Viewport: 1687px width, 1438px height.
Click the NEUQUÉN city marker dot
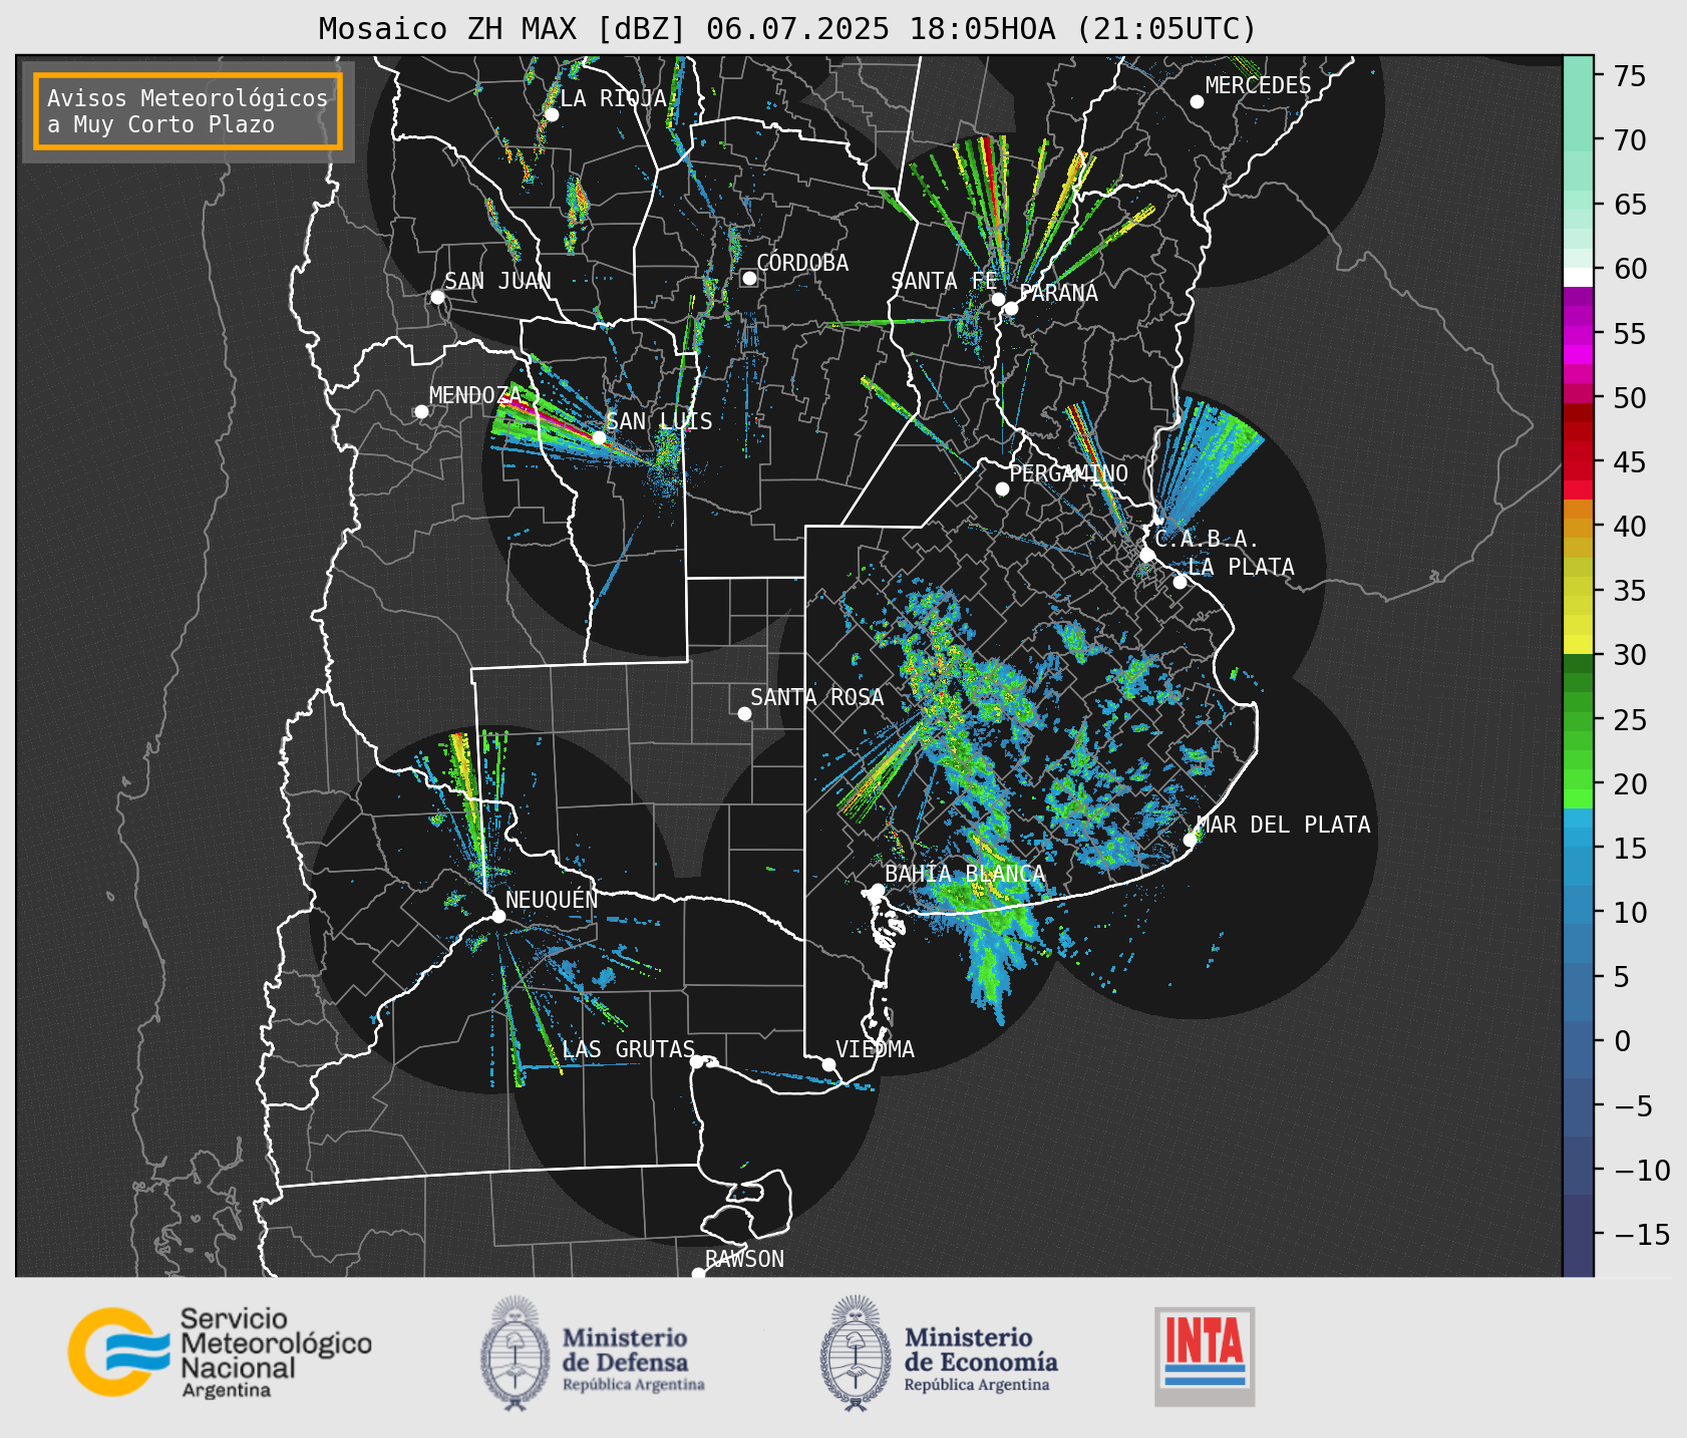[498, 916]
